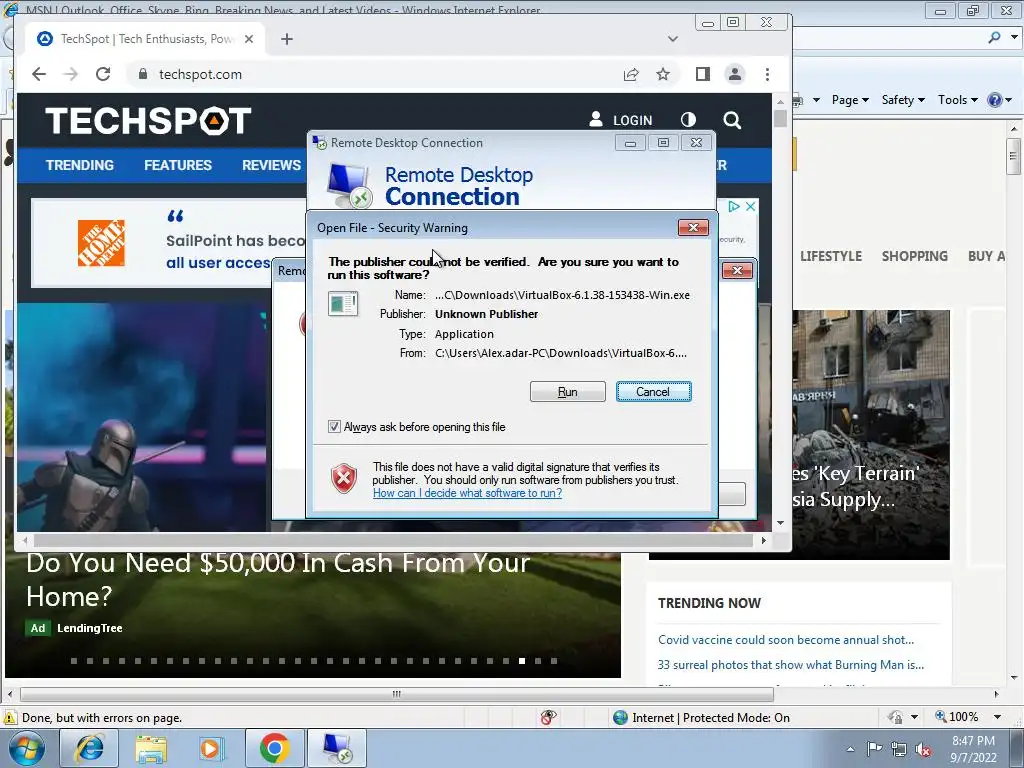
Task: Uncheck Always ask before opening this file
Action: click(x=334, y=426)
